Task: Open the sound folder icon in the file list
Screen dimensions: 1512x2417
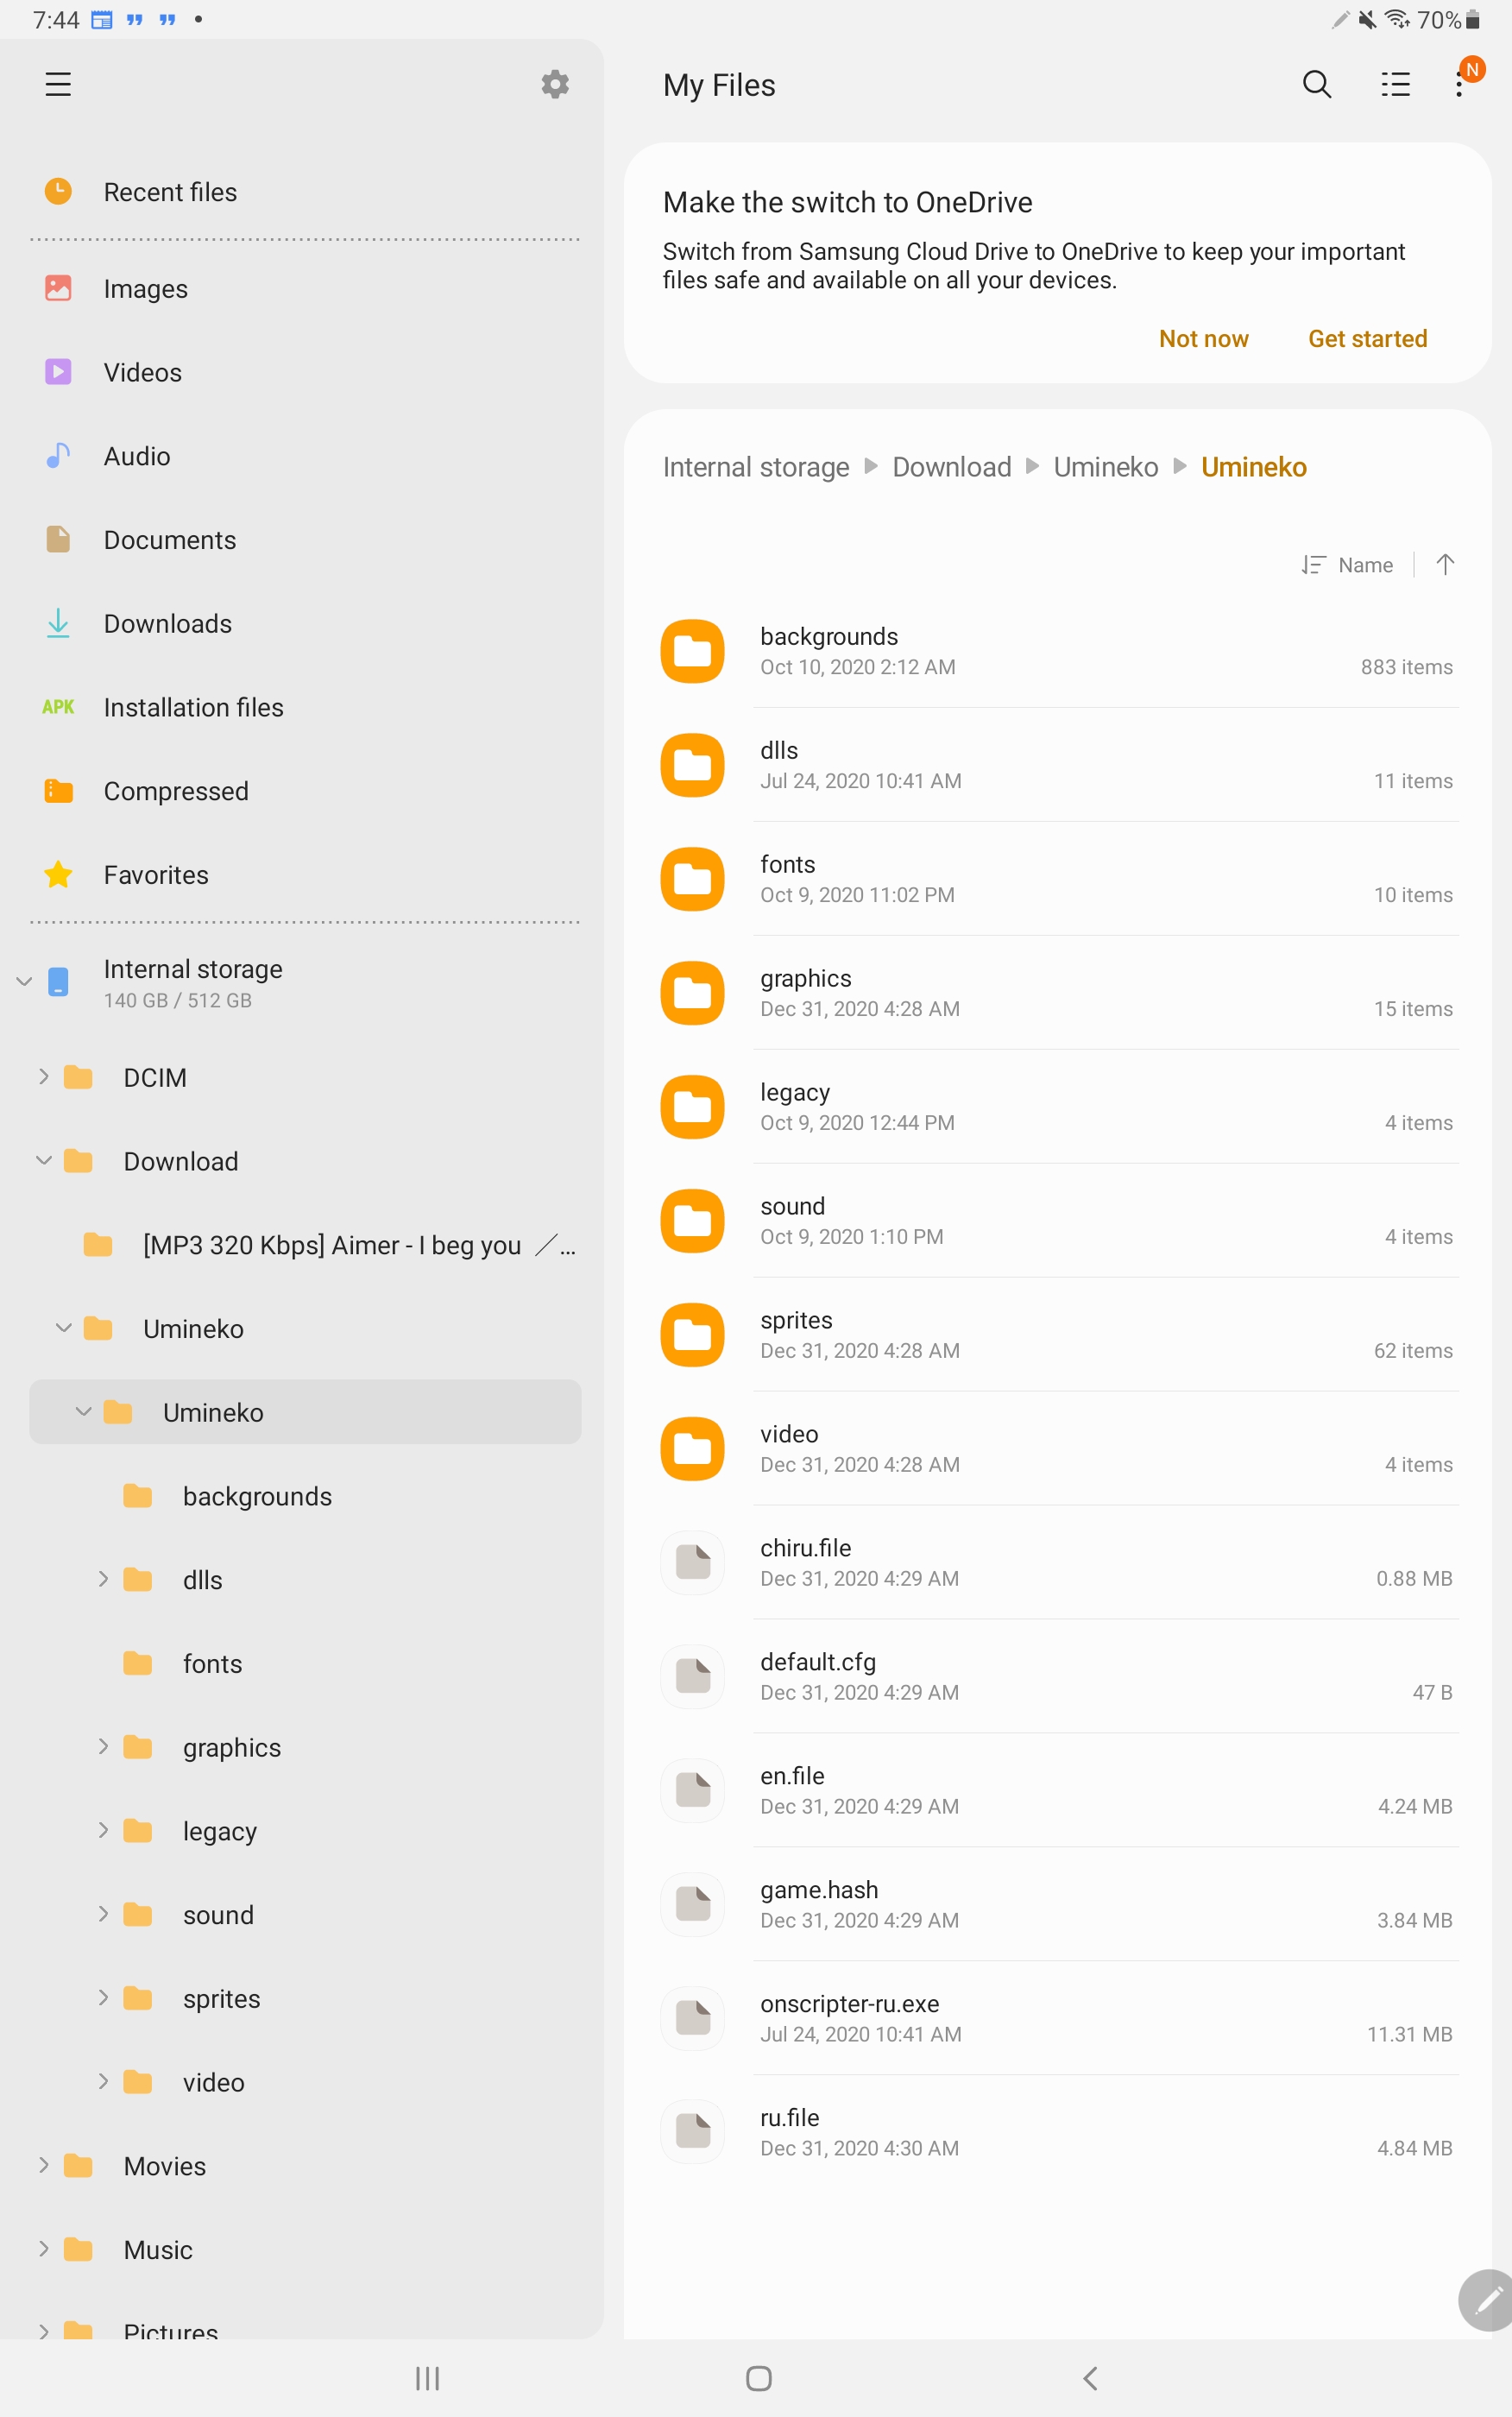Action: 692,1221
